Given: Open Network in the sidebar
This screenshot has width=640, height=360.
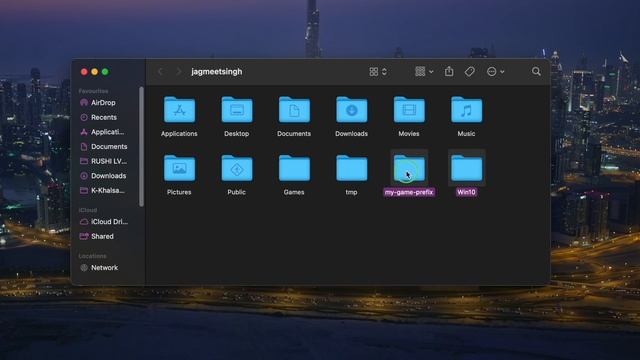Looking at the screenshot, I should 104,268.
